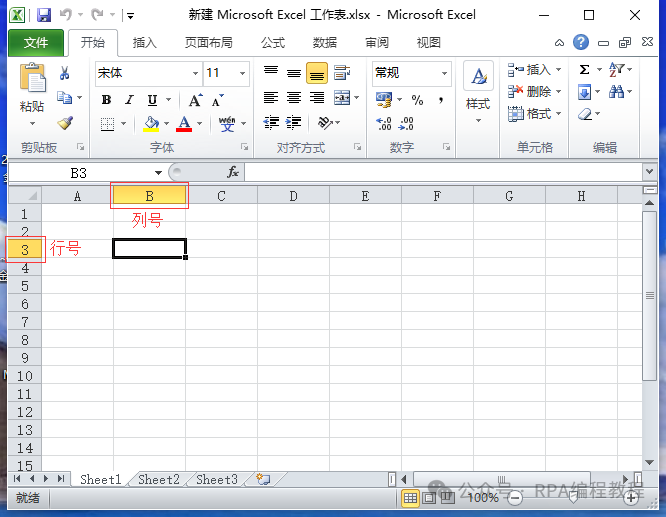Open the font color dropdown arrow

(x=200, y=124)
